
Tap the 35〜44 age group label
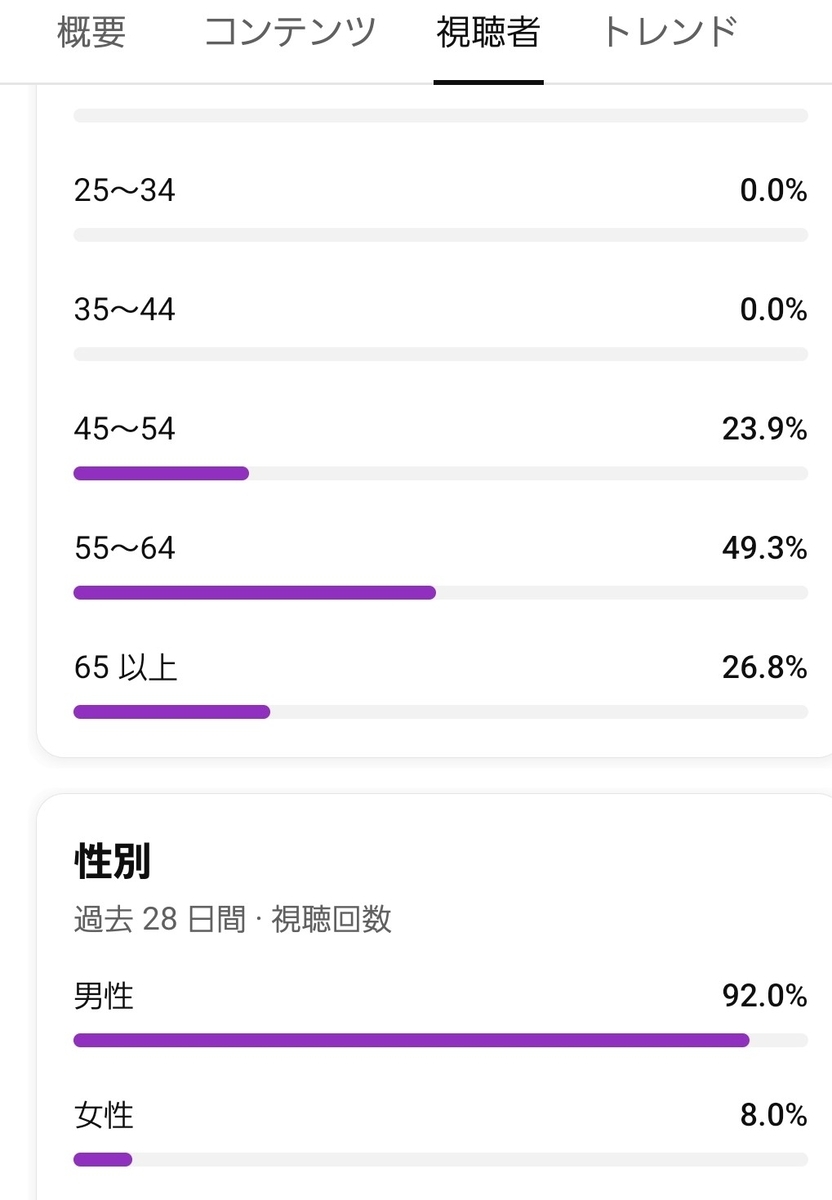124,310
